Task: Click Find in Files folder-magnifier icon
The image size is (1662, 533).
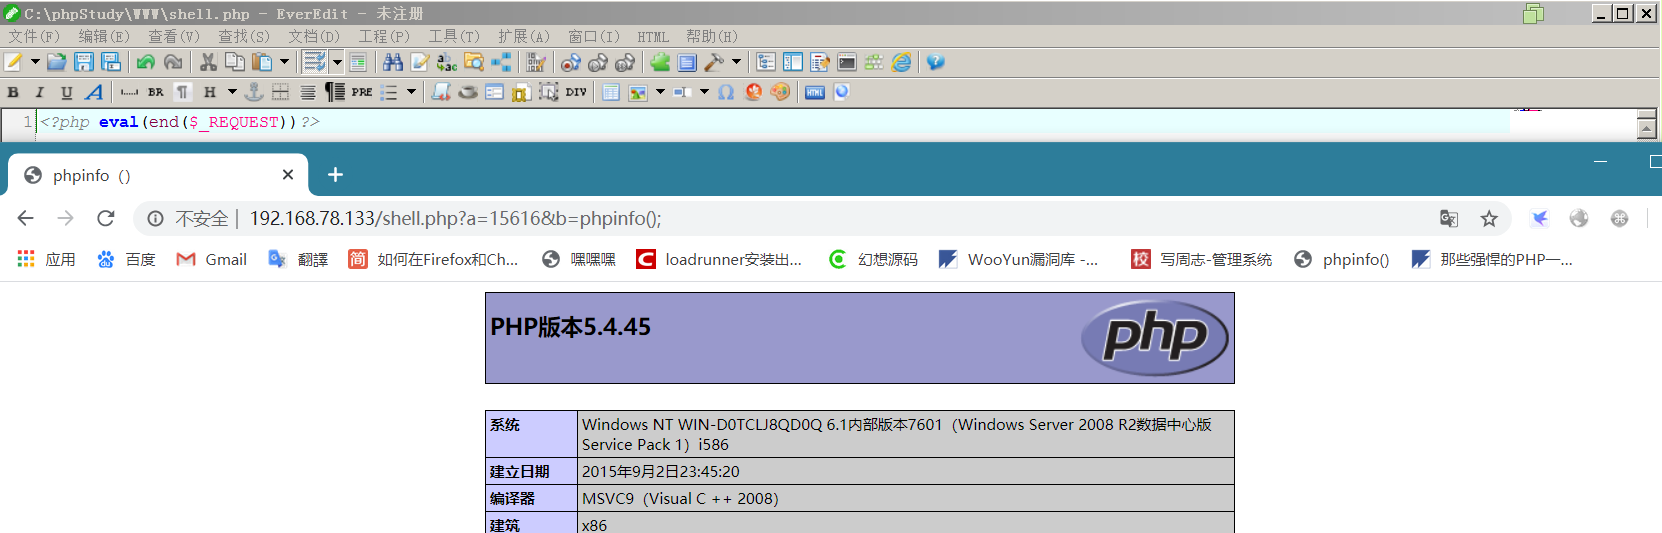Action: (474, 62)
